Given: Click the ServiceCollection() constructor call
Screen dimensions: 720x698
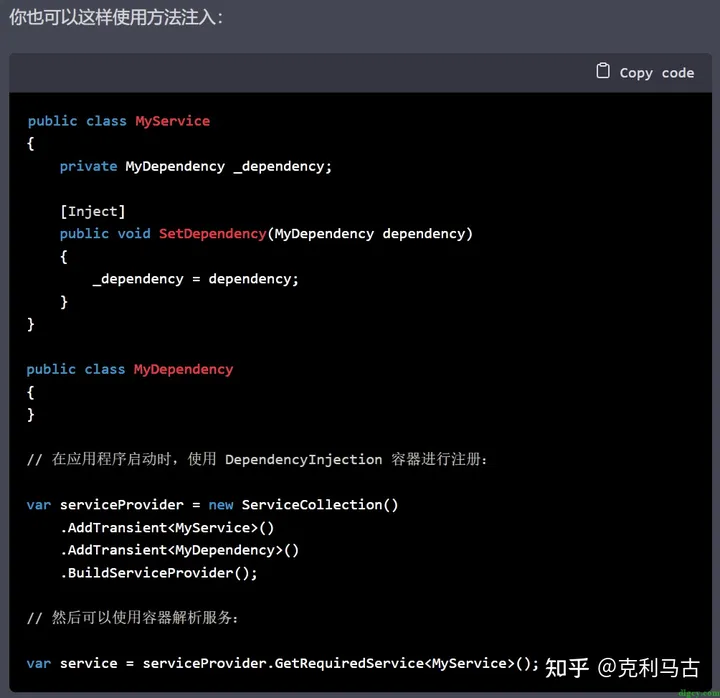Looking at the screenshot, I should pyautogui.click(x=320, y=504).
